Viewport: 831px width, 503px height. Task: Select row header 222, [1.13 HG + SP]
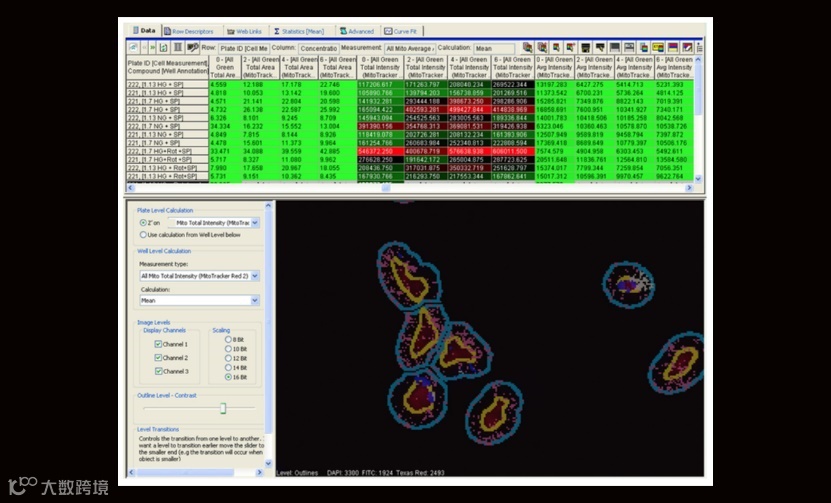click(x=167, y=84)
